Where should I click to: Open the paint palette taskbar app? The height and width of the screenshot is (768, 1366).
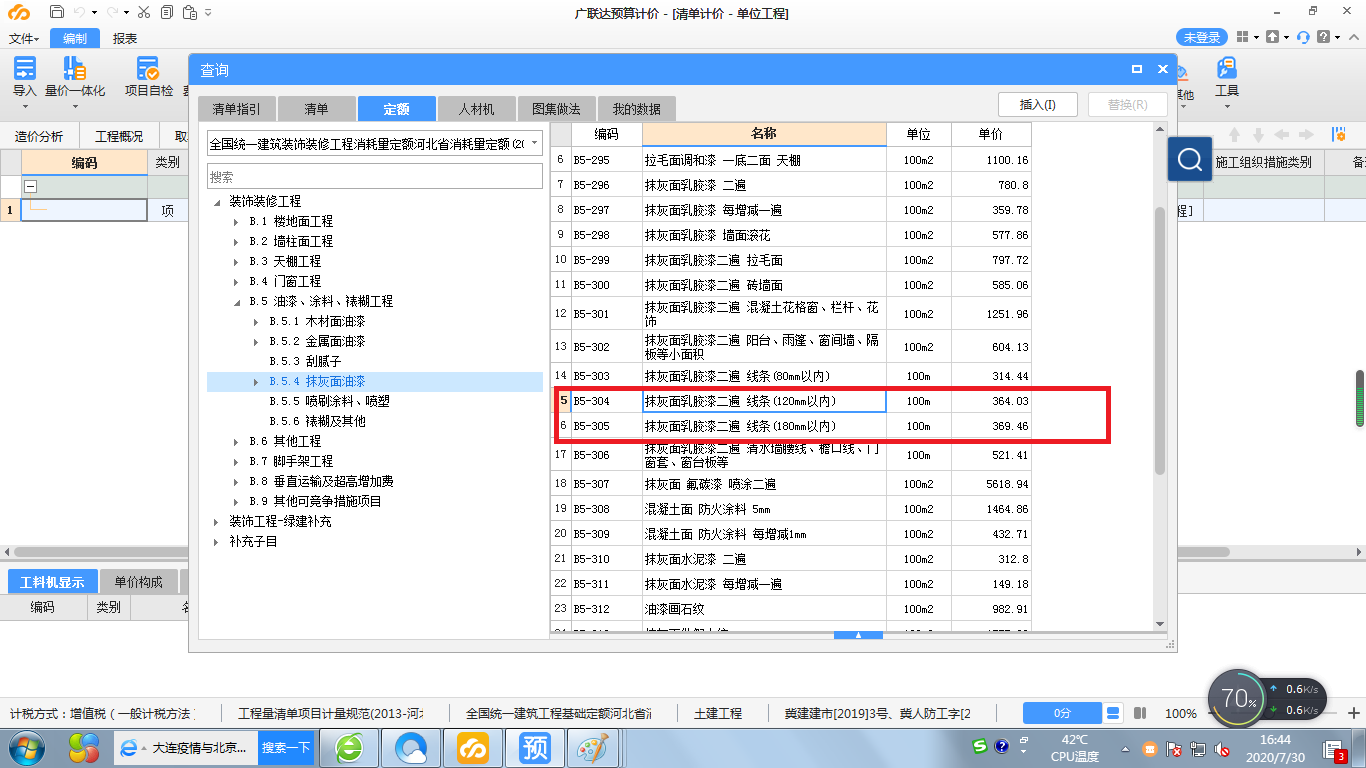[x=592, y=748]
